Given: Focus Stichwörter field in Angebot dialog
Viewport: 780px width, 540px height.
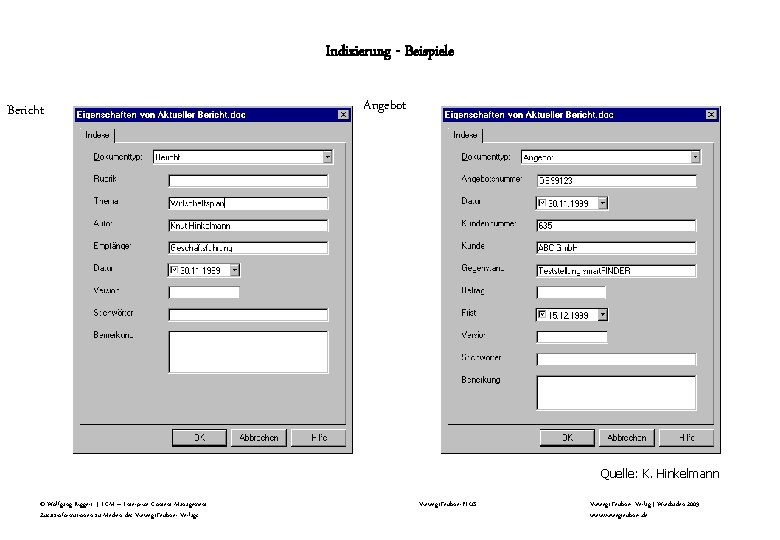Looking at the screenshot, I should pos(616,359).
